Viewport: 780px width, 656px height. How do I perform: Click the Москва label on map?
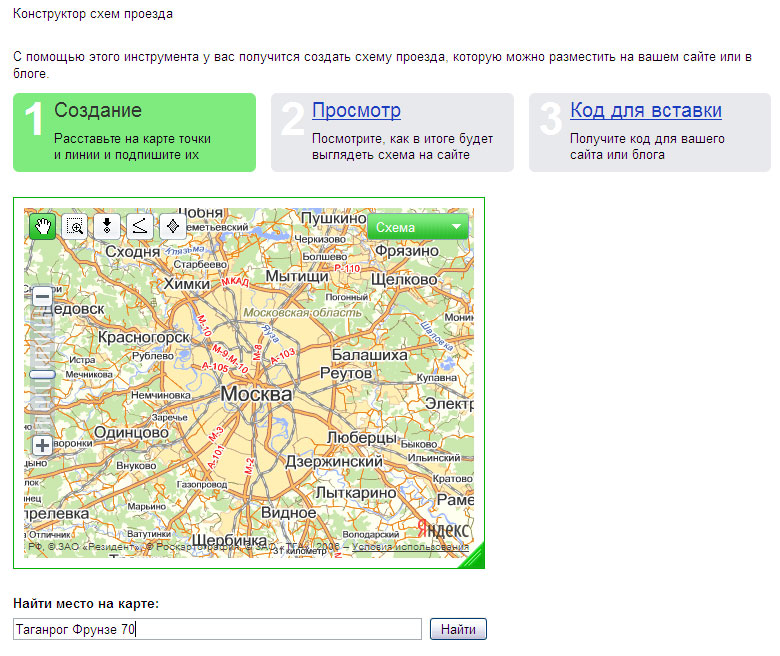(x=256, y=394)
